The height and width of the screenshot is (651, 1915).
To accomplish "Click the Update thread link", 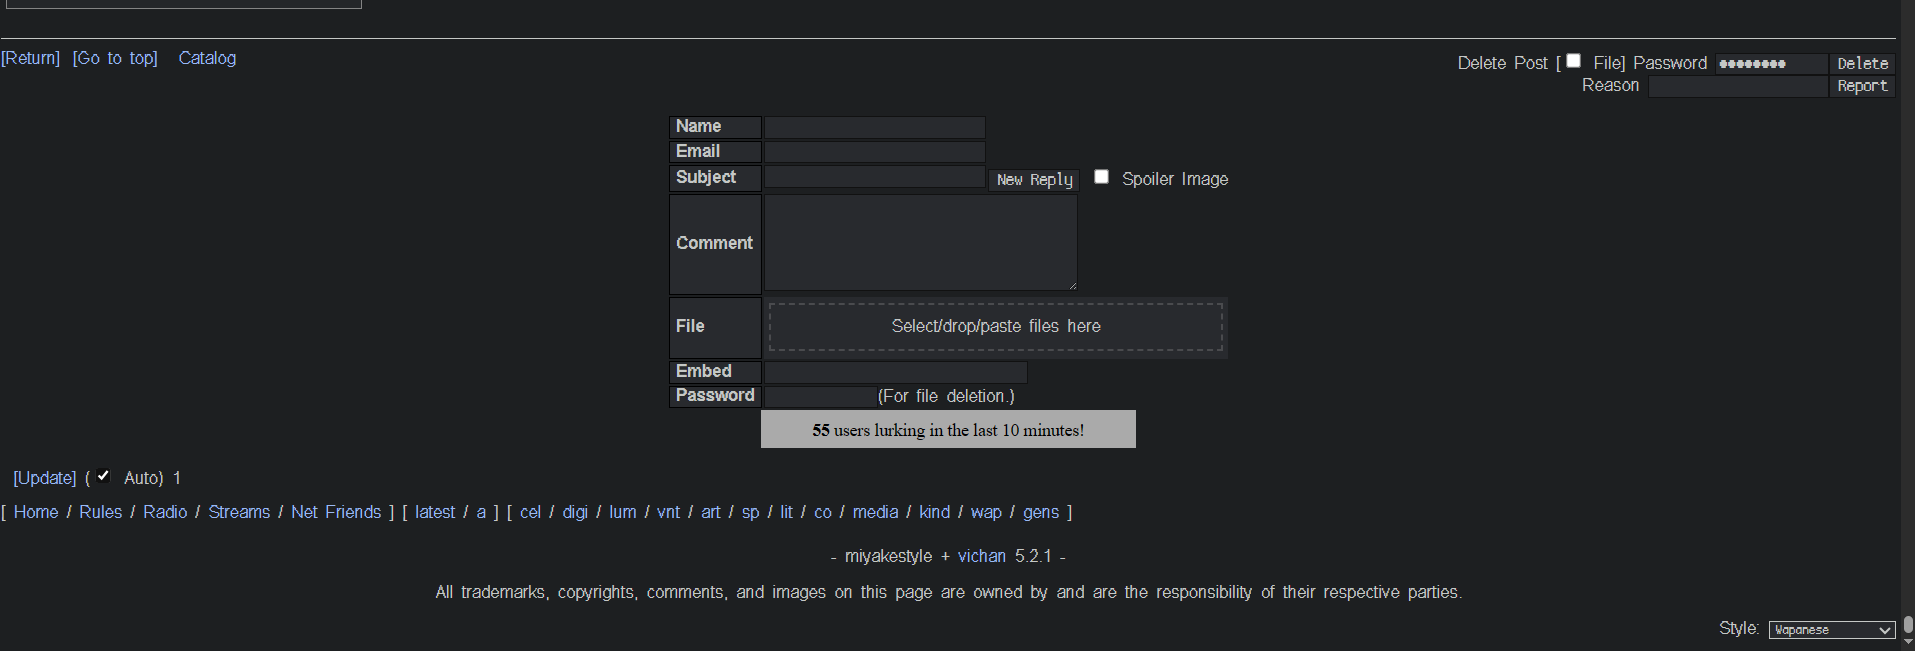I will coord(45,478).
